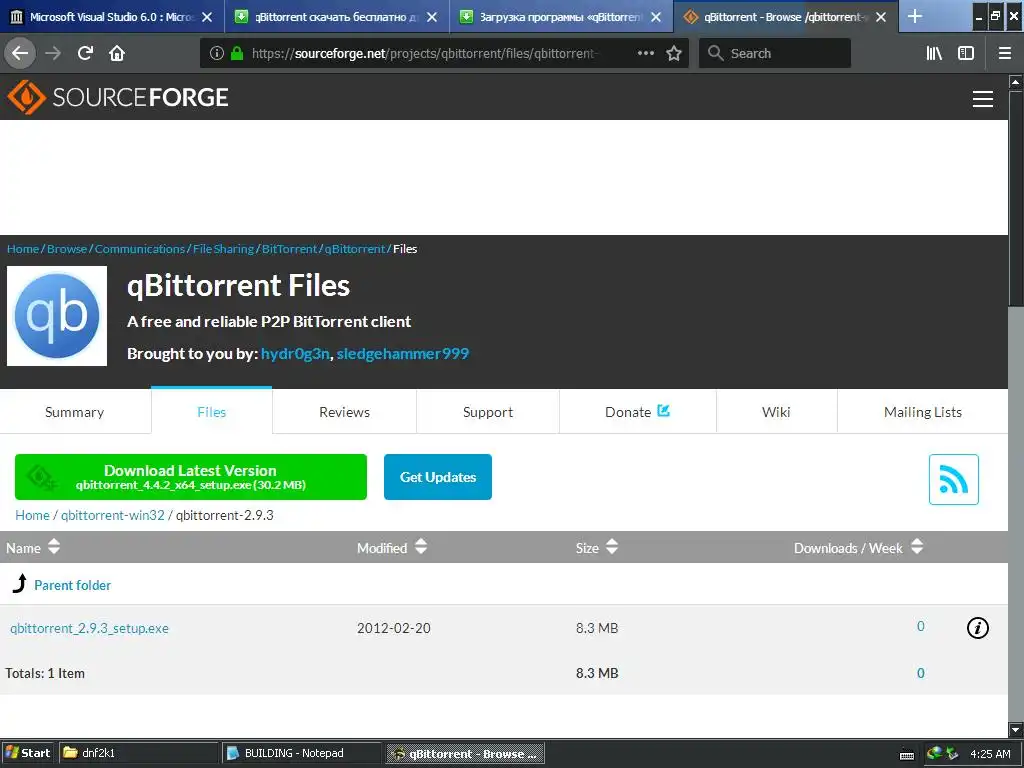
Task: Sort files by Name column arrows
Action: click(x=54, y=547)
